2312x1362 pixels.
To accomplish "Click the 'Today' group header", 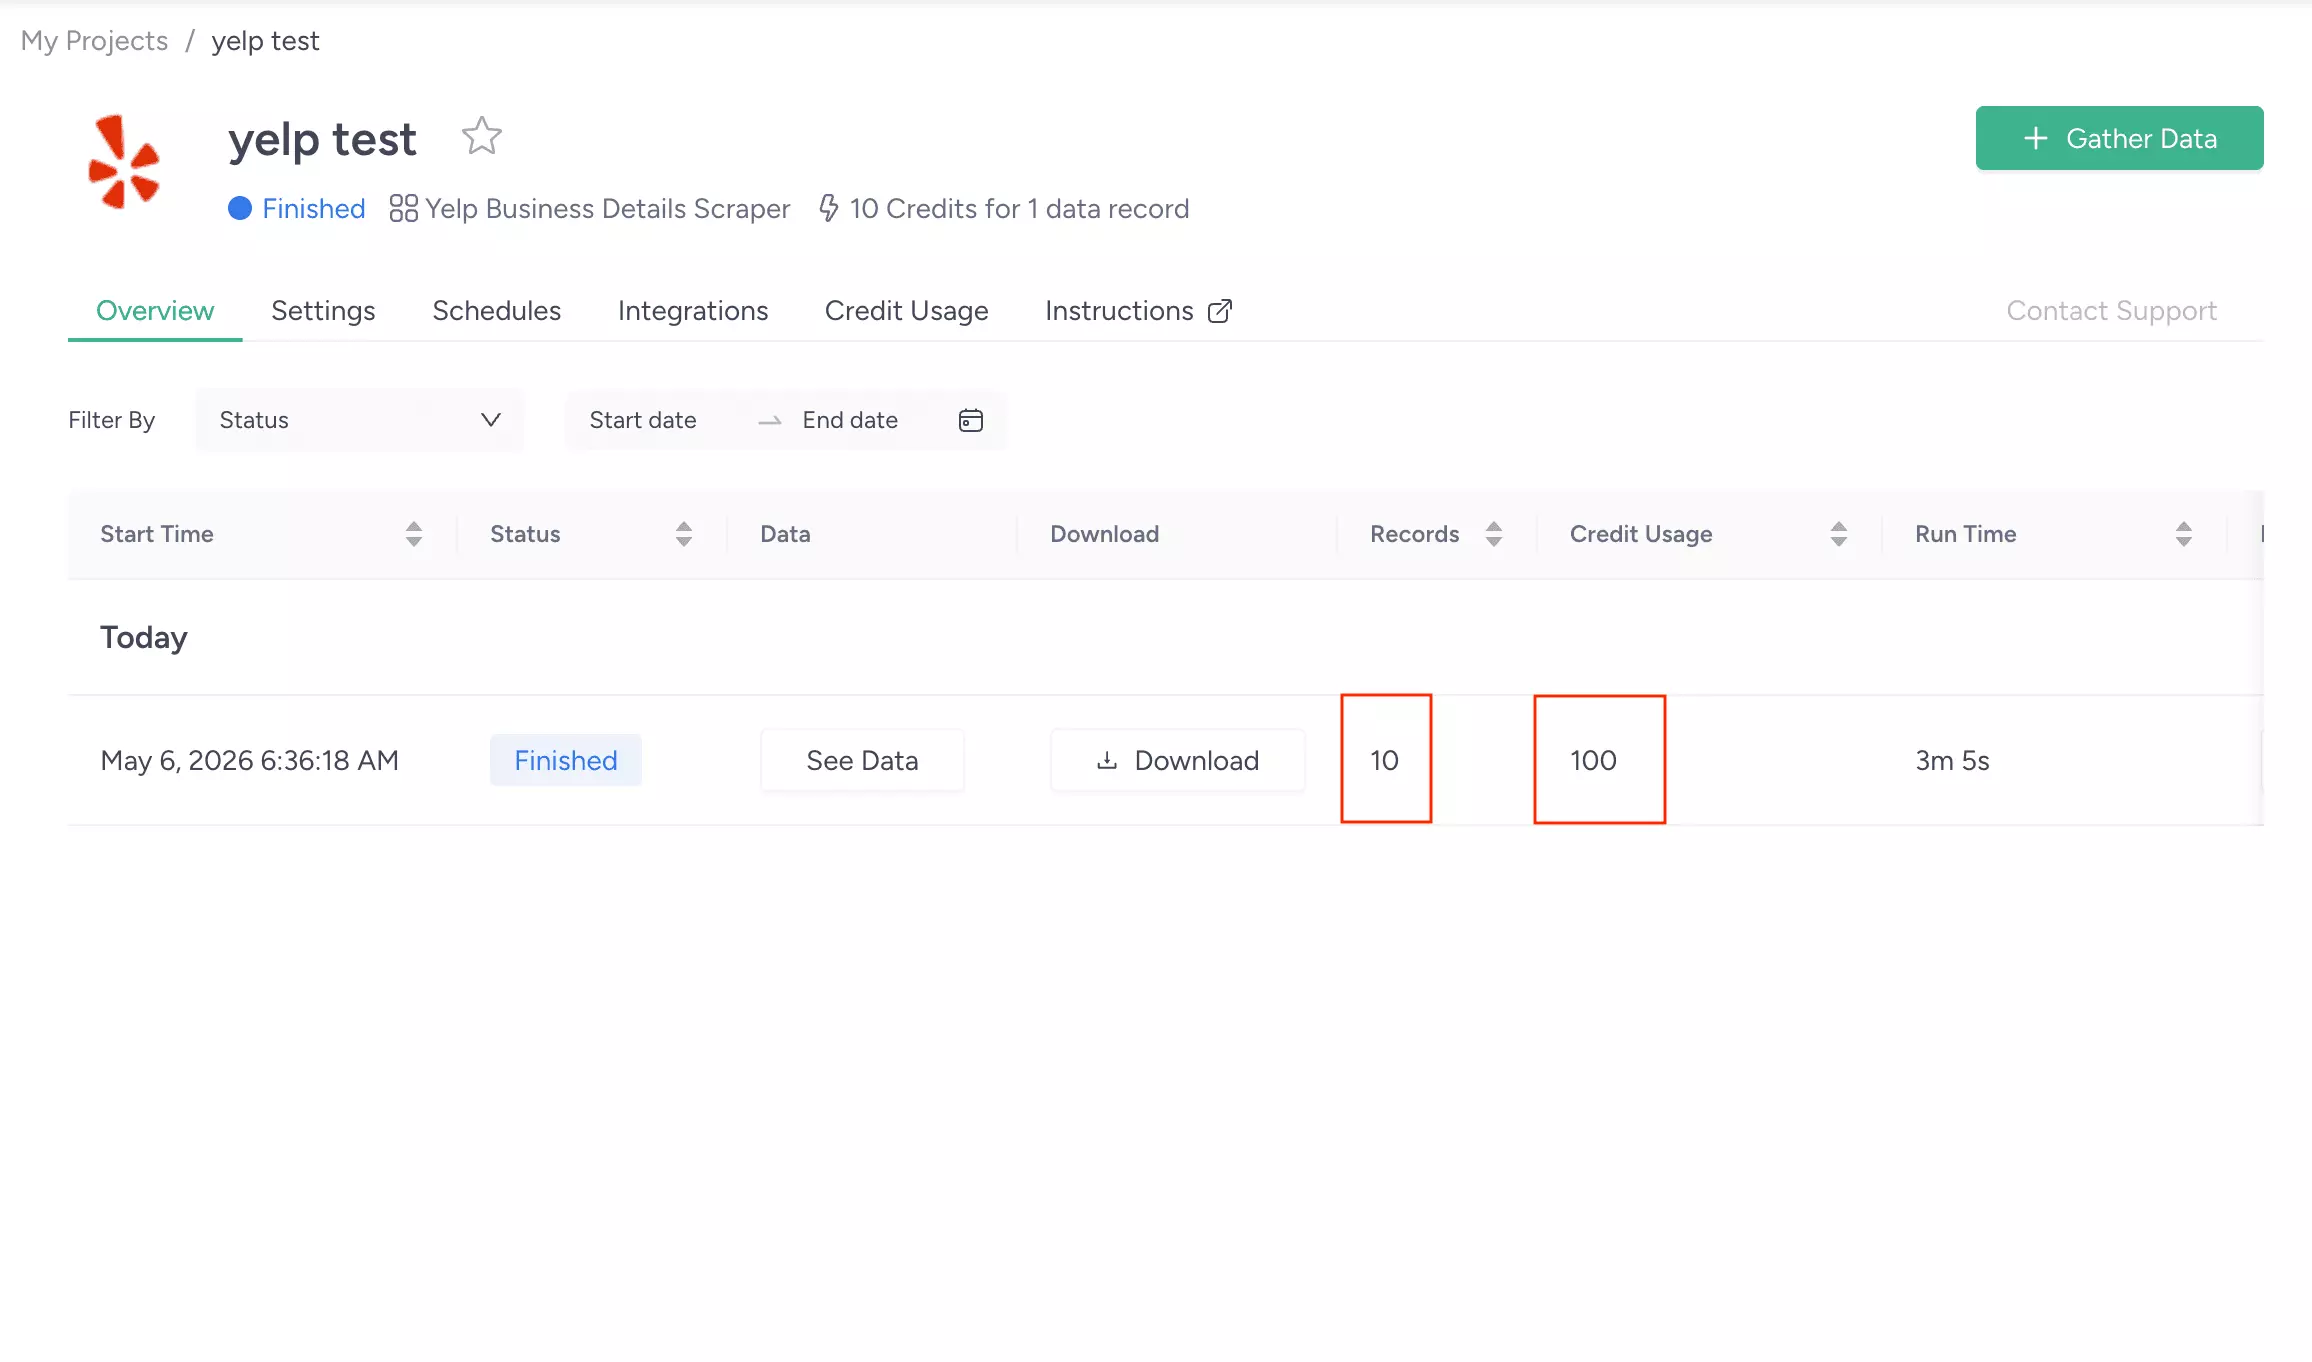I will coord(144,637).
